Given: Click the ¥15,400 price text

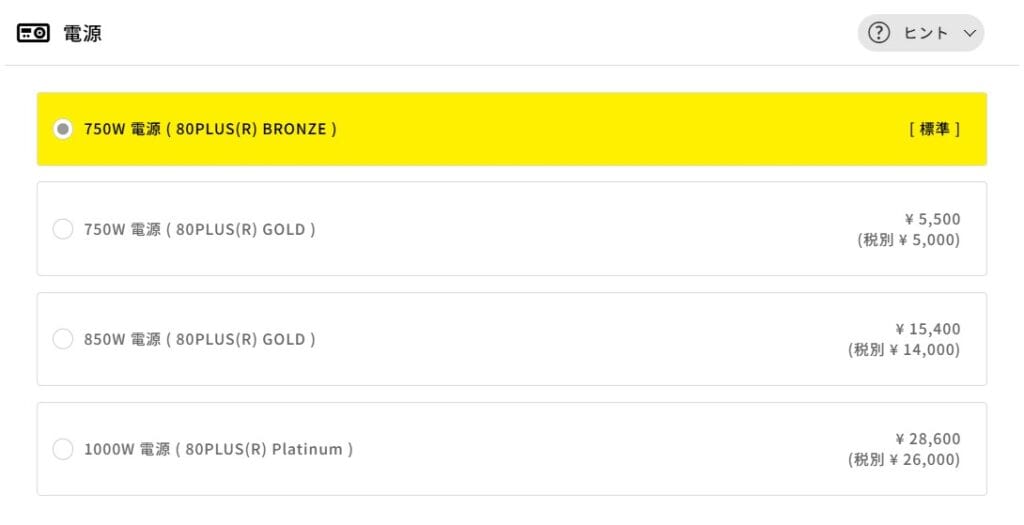Looking at the screenshot, I should click(x=927, y=329).
